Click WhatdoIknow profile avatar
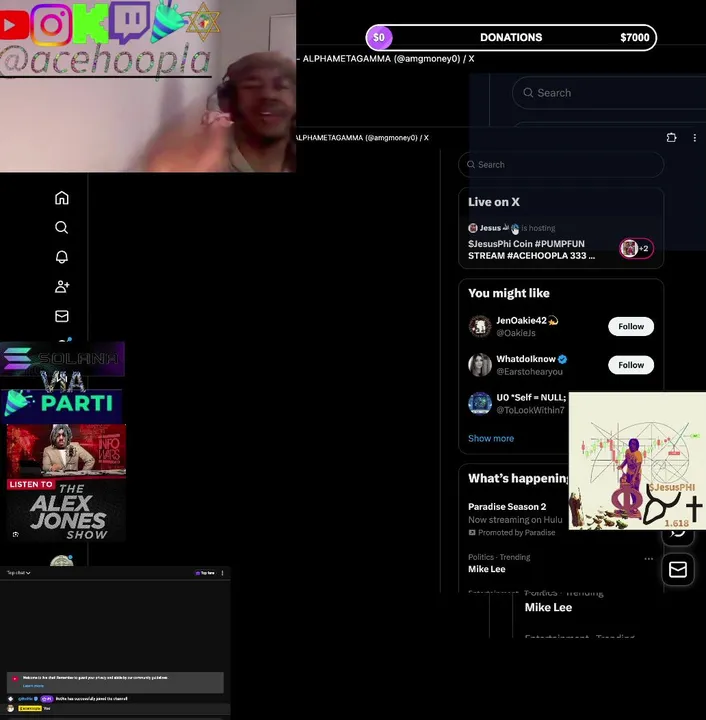The image size is (706, 720). coord(480,365)
